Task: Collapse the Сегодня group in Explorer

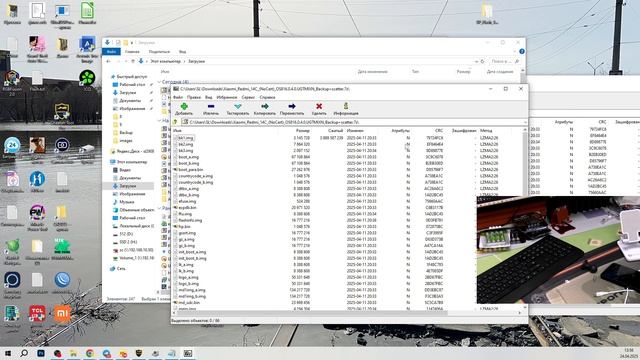Action: 159,82
